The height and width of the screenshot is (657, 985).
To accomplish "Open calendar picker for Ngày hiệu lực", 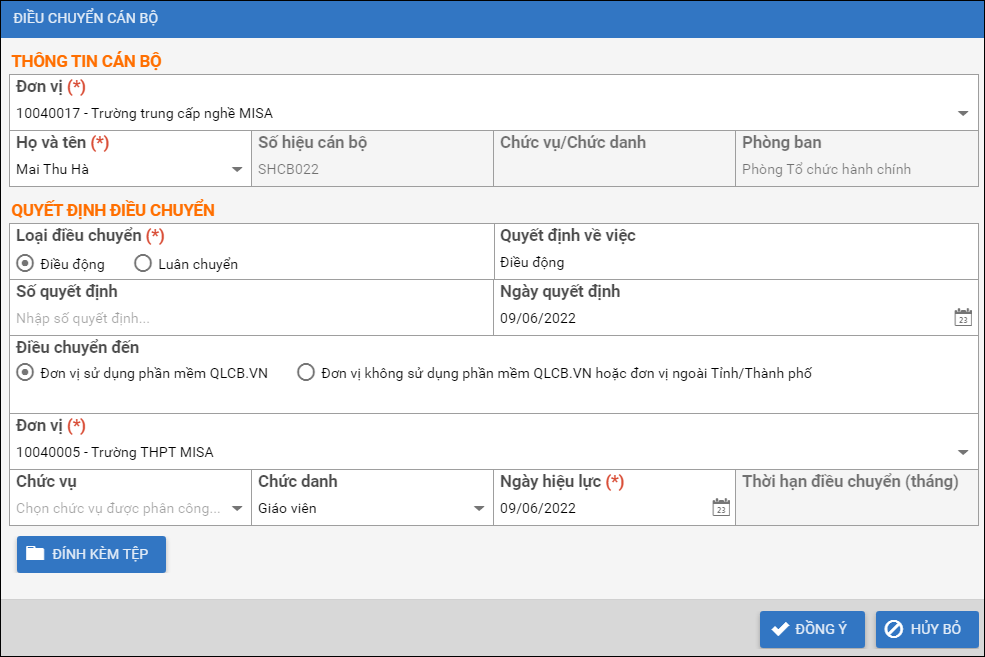I will click(720, 508).
